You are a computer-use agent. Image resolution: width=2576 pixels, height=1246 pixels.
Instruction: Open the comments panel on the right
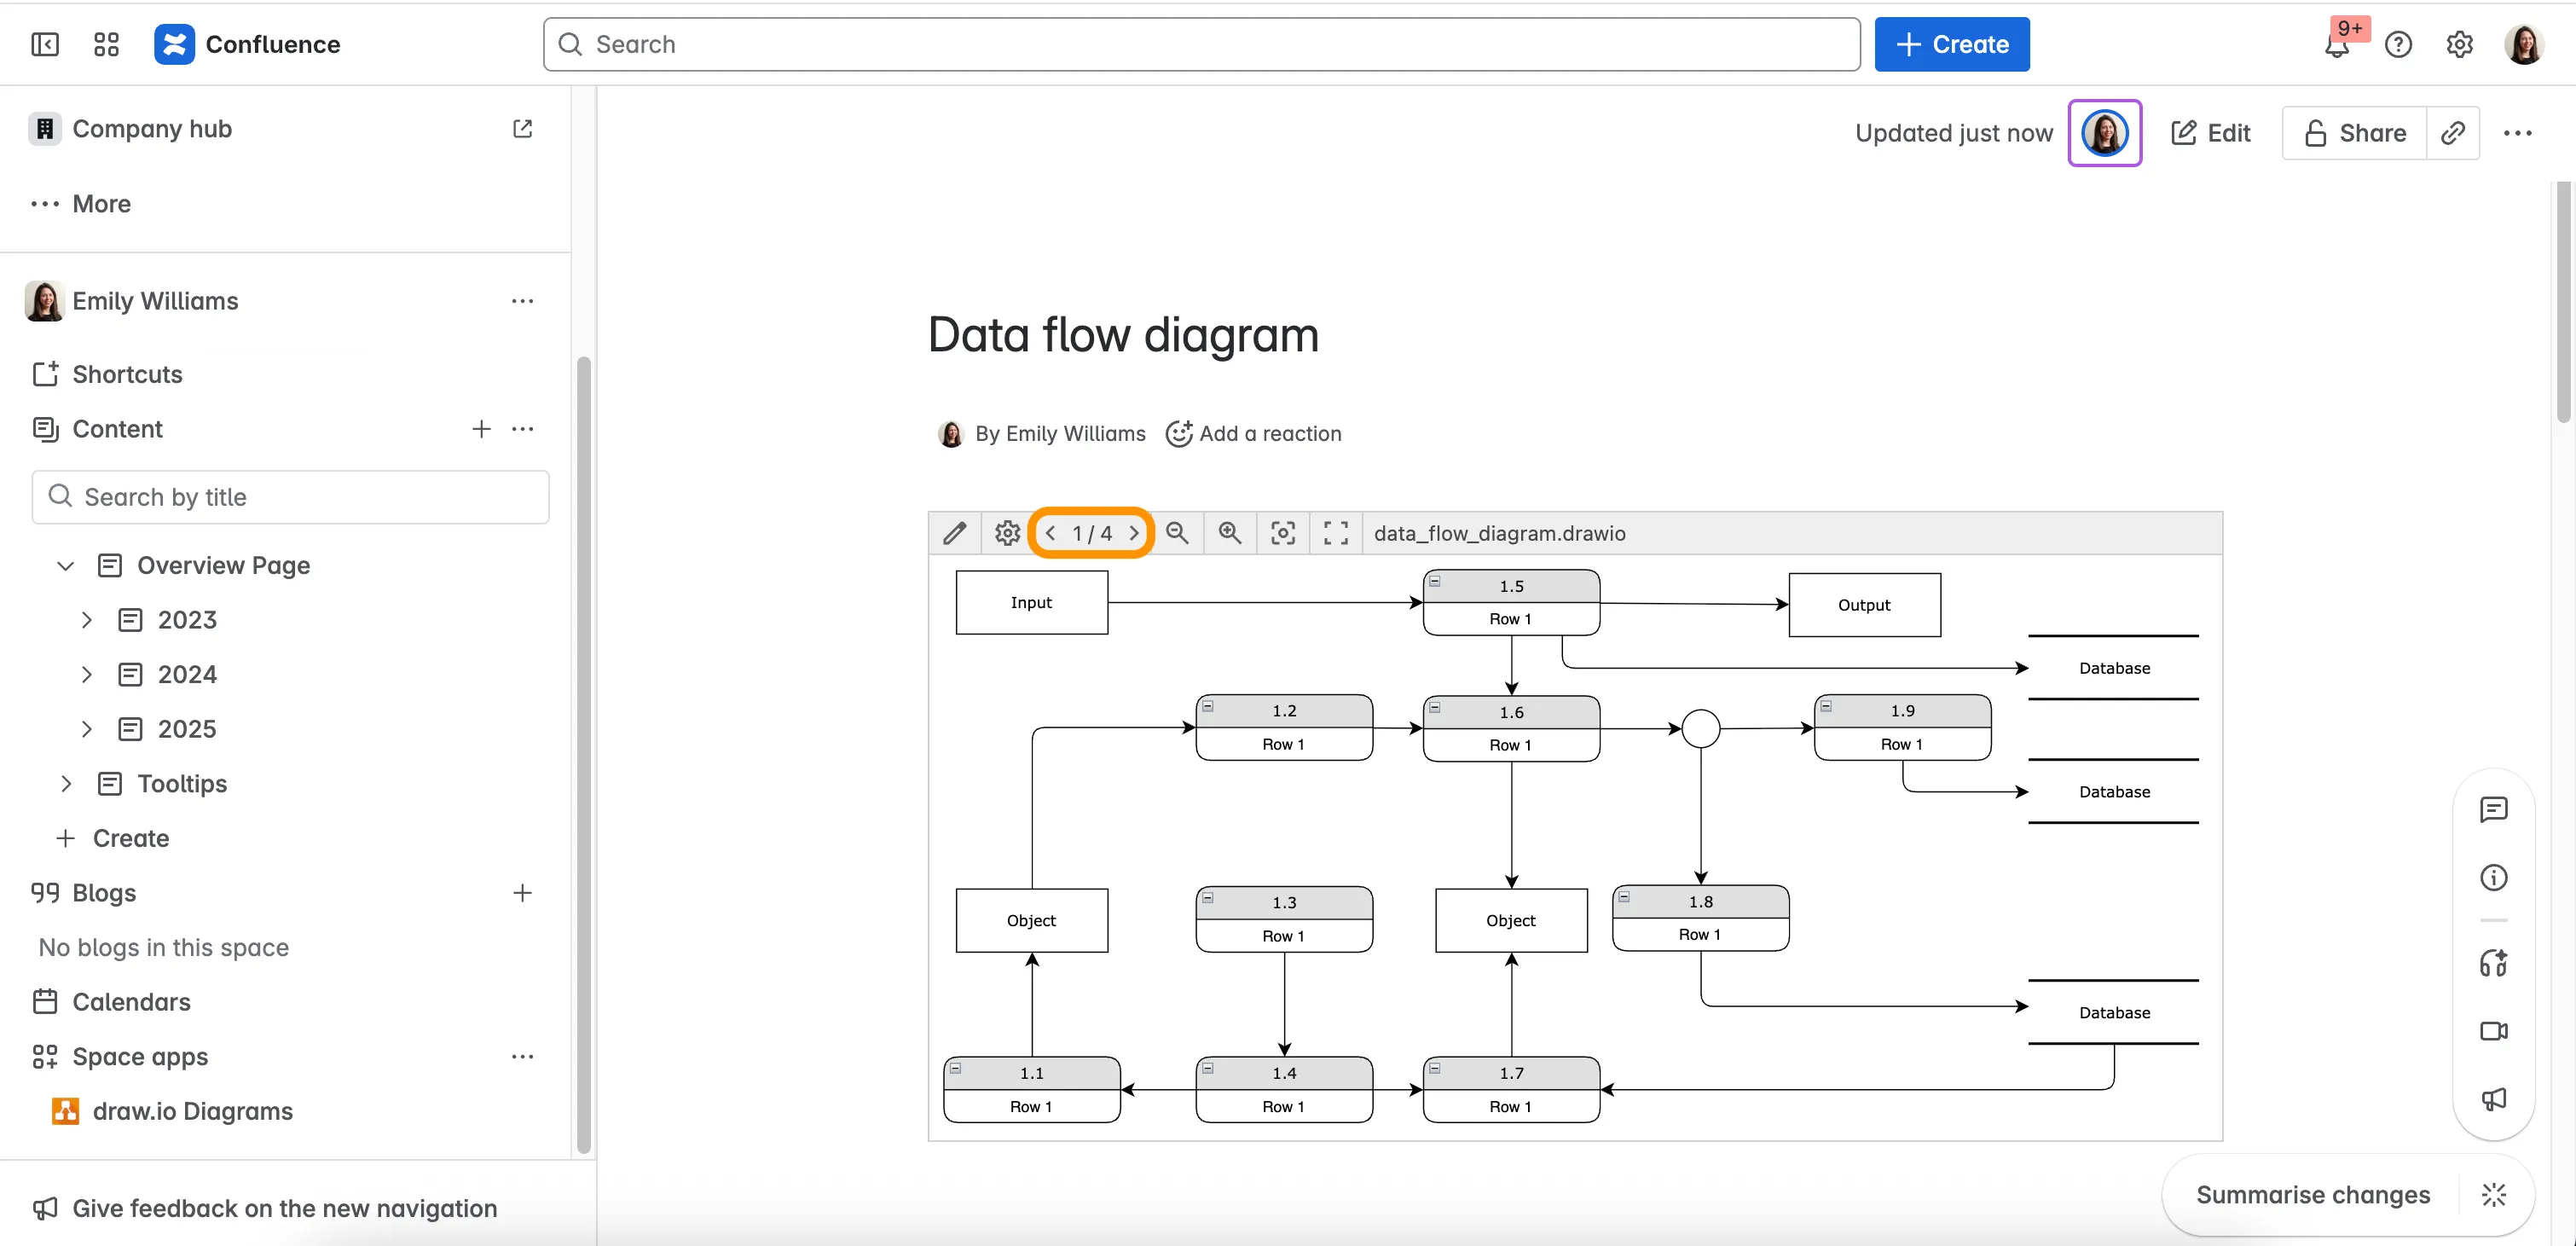pos(2494,808)
